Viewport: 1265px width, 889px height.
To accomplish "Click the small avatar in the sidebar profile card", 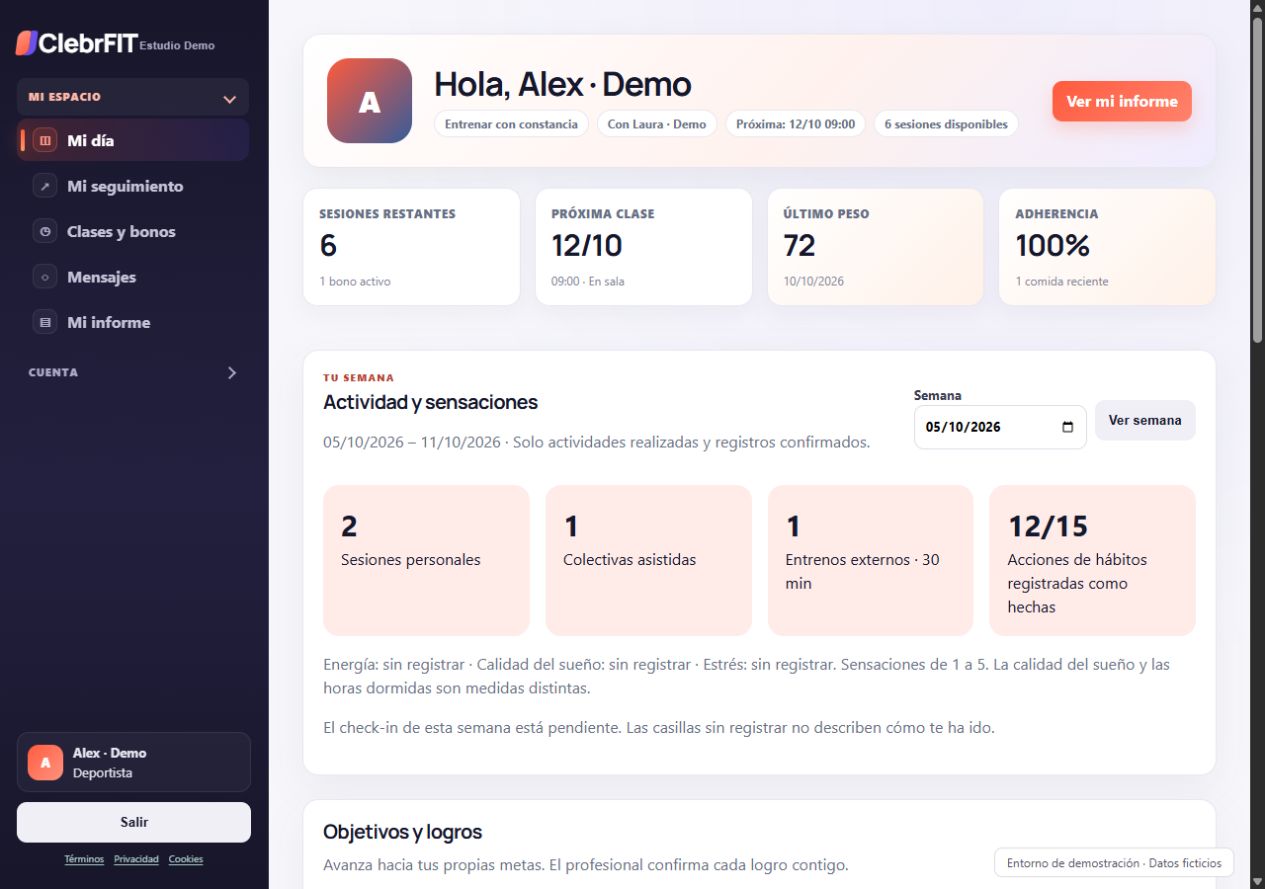I will pos(45,762).
